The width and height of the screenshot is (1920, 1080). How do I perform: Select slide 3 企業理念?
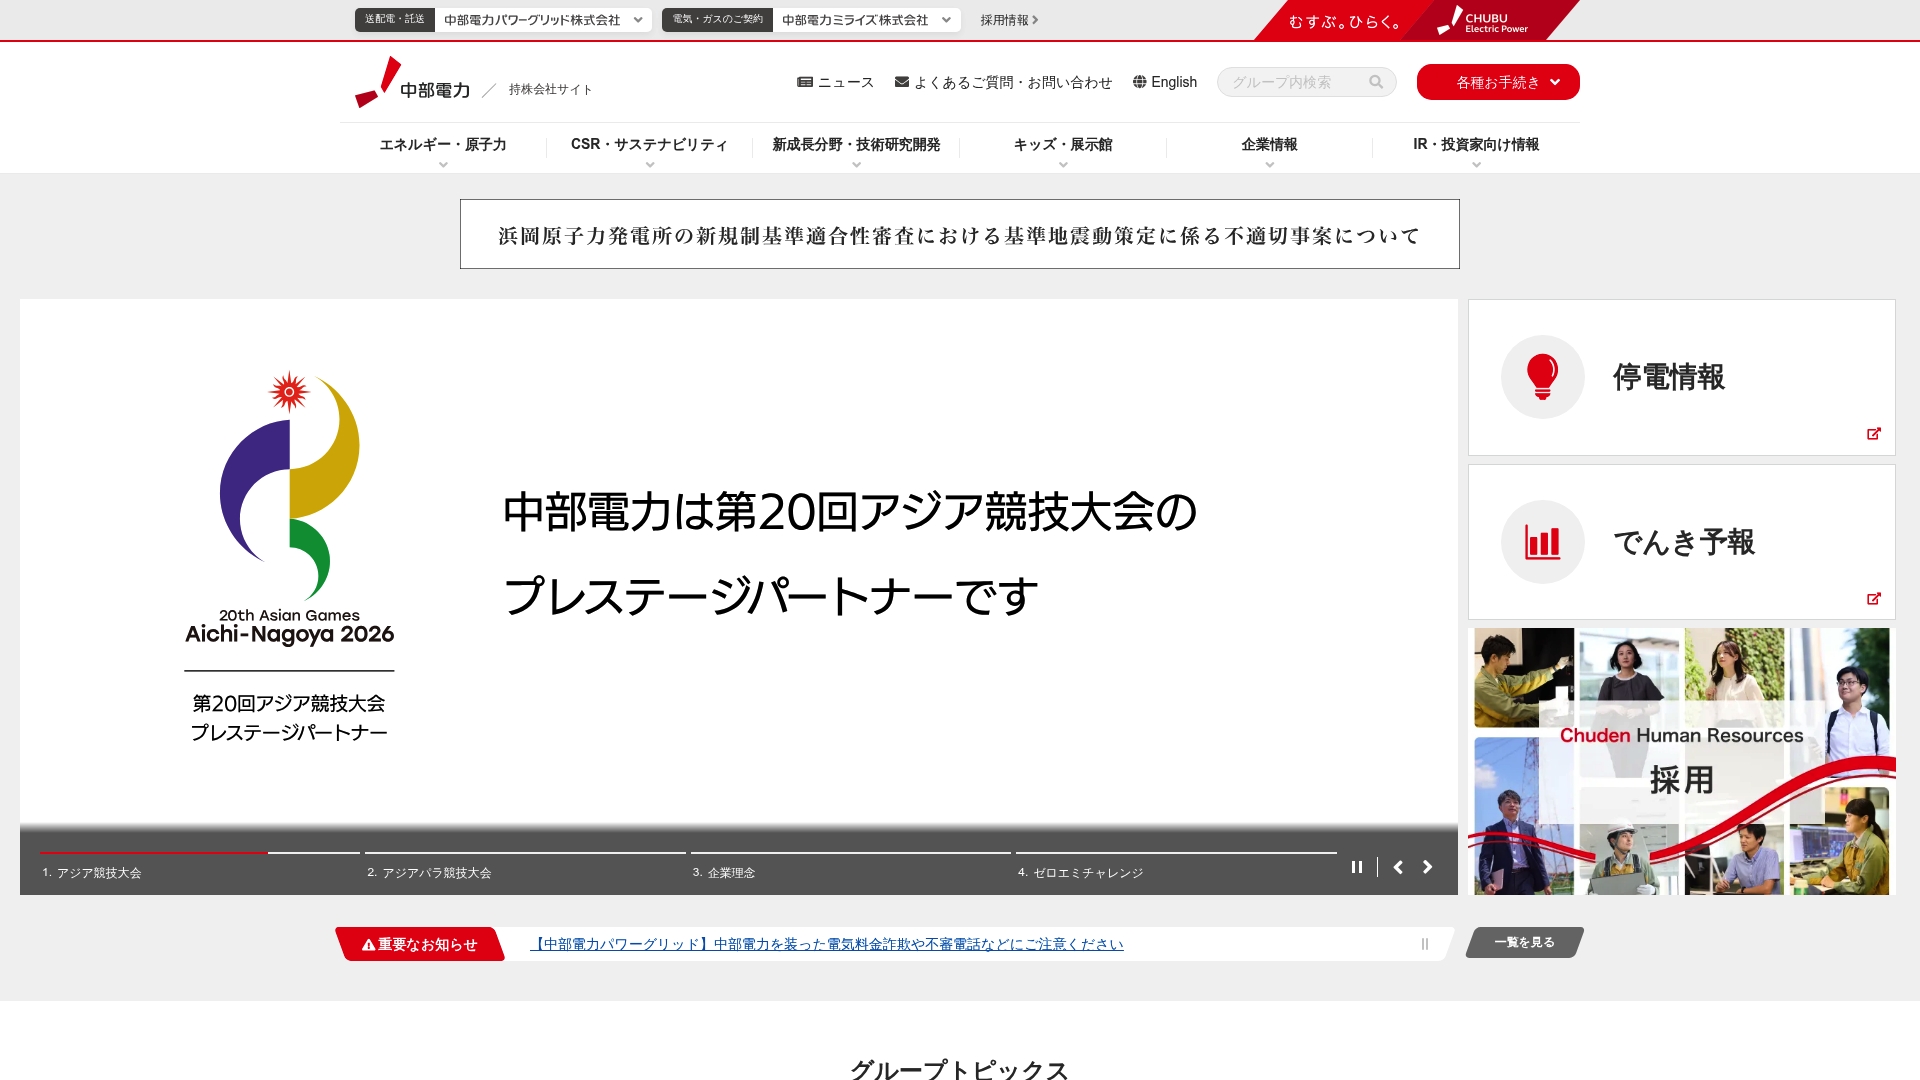pyautogui.click(x=851, y=866)
